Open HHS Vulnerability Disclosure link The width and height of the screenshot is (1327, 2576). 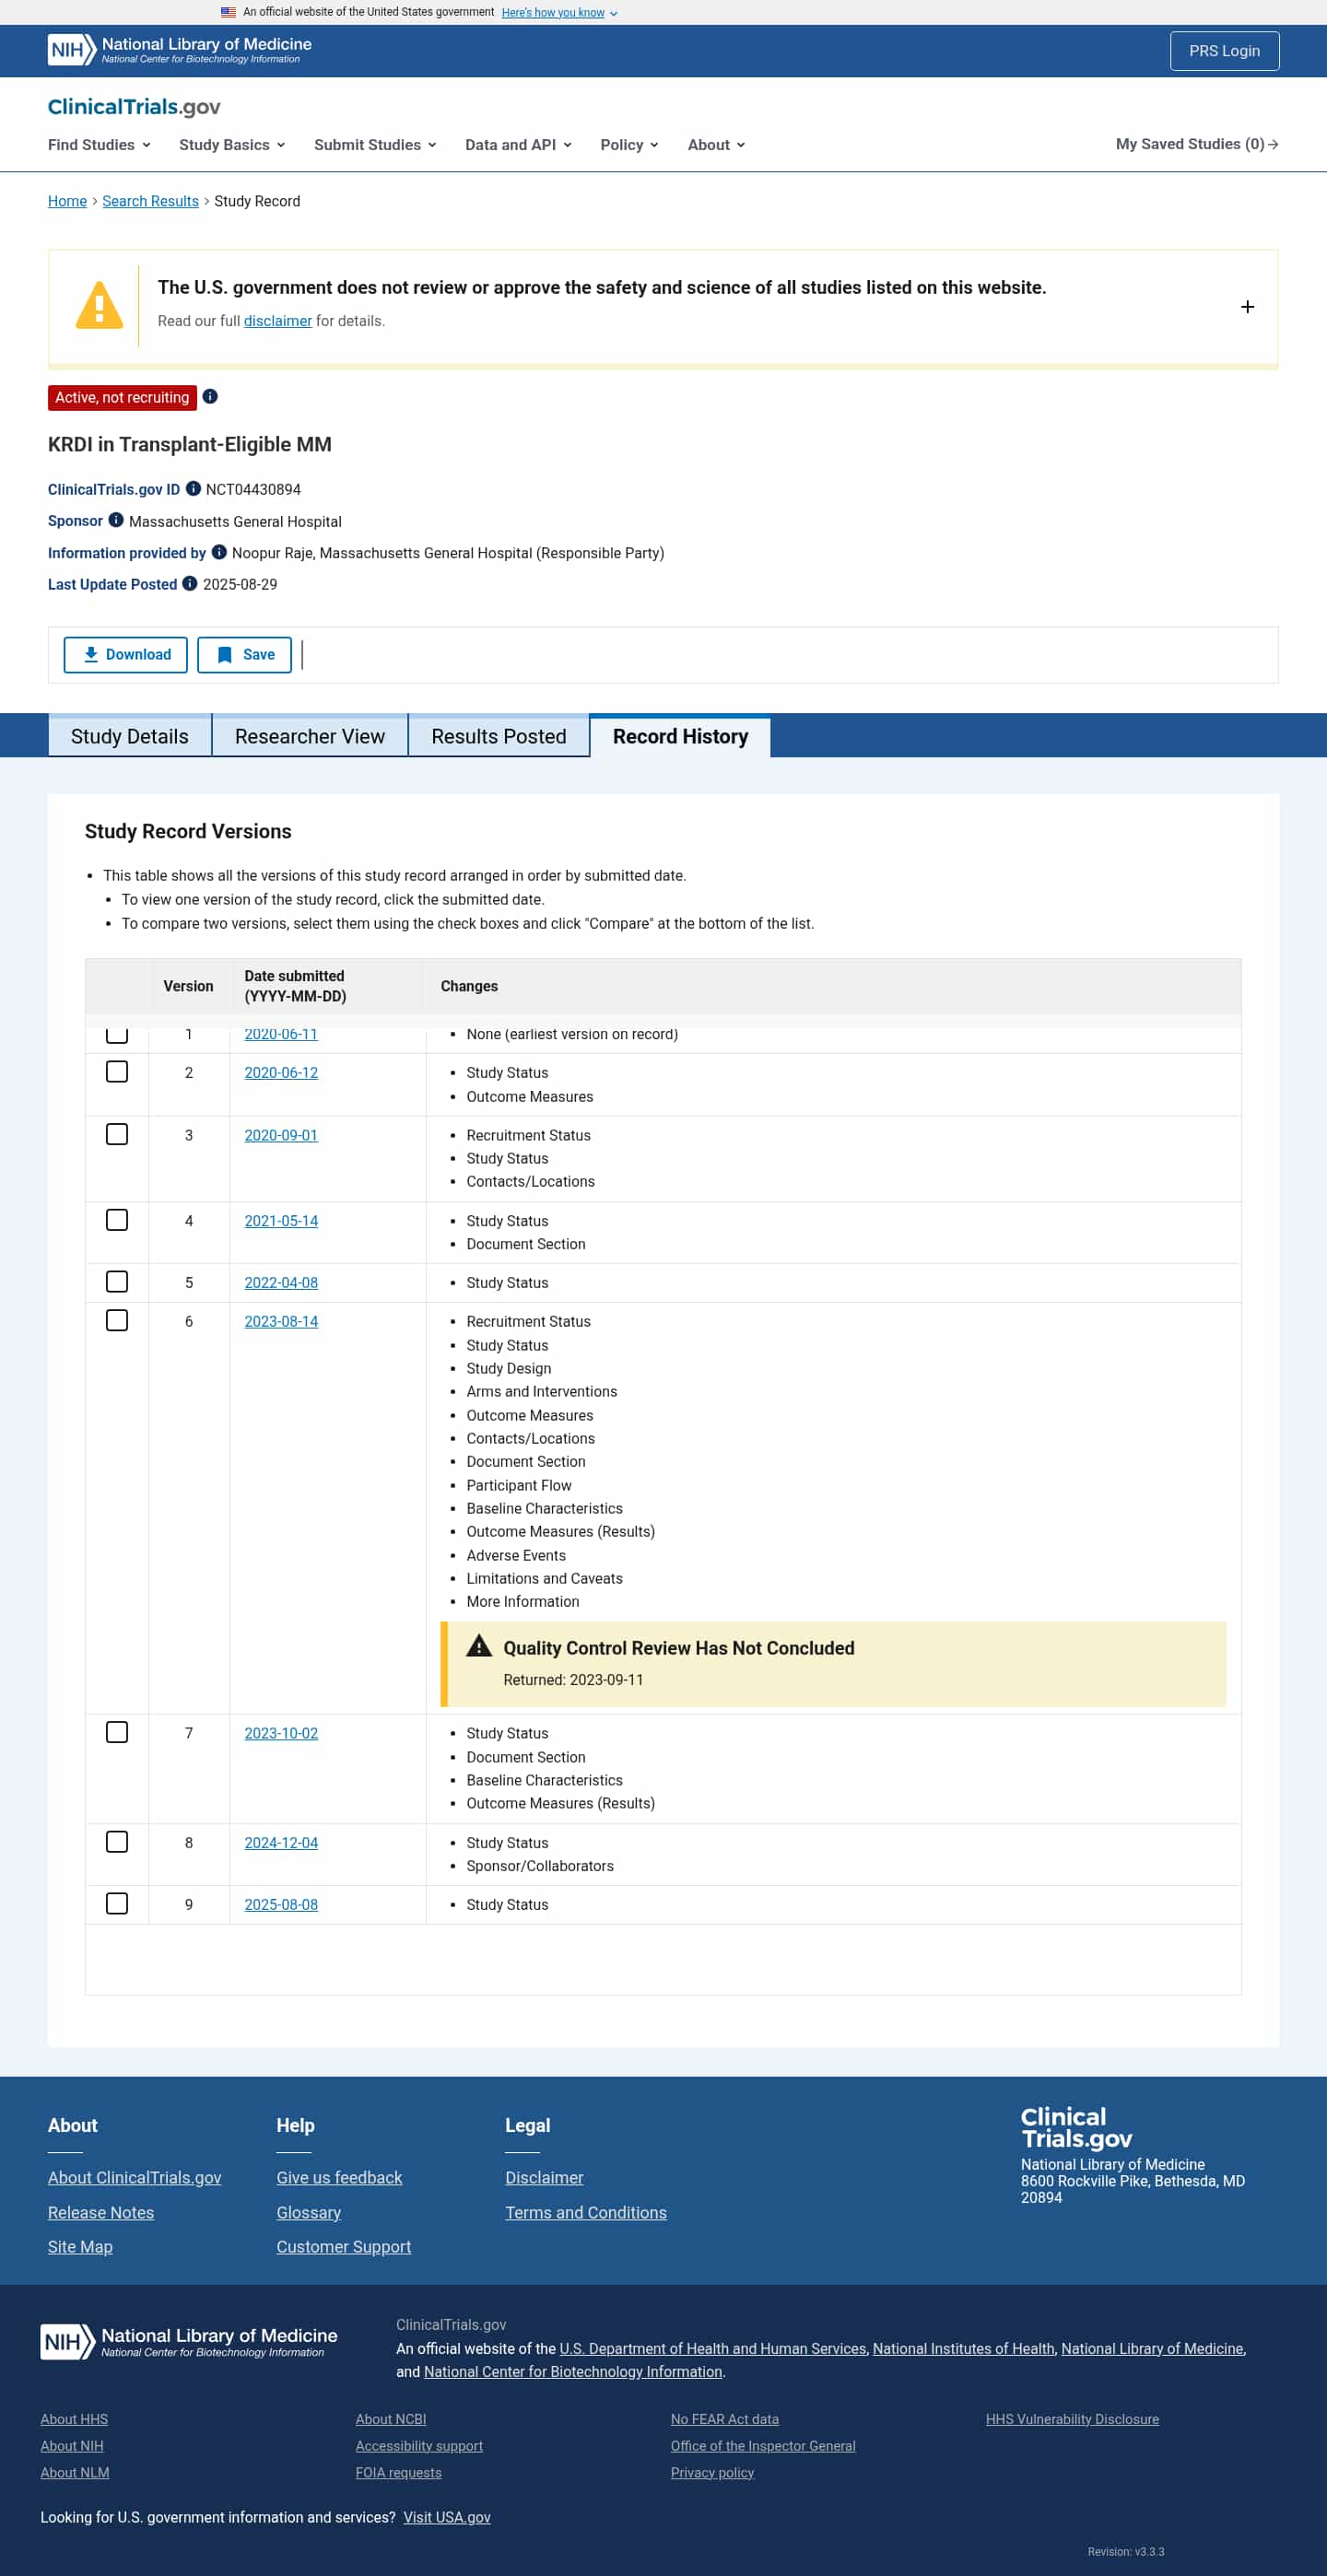point(1072,2419)
